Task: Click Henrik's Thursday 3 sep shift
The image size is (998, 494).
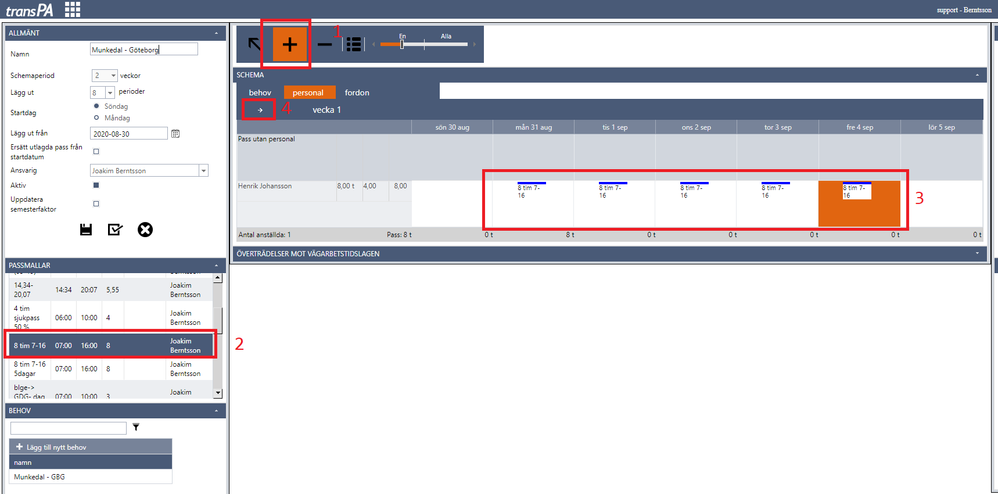Action: [x=777, y=191]
